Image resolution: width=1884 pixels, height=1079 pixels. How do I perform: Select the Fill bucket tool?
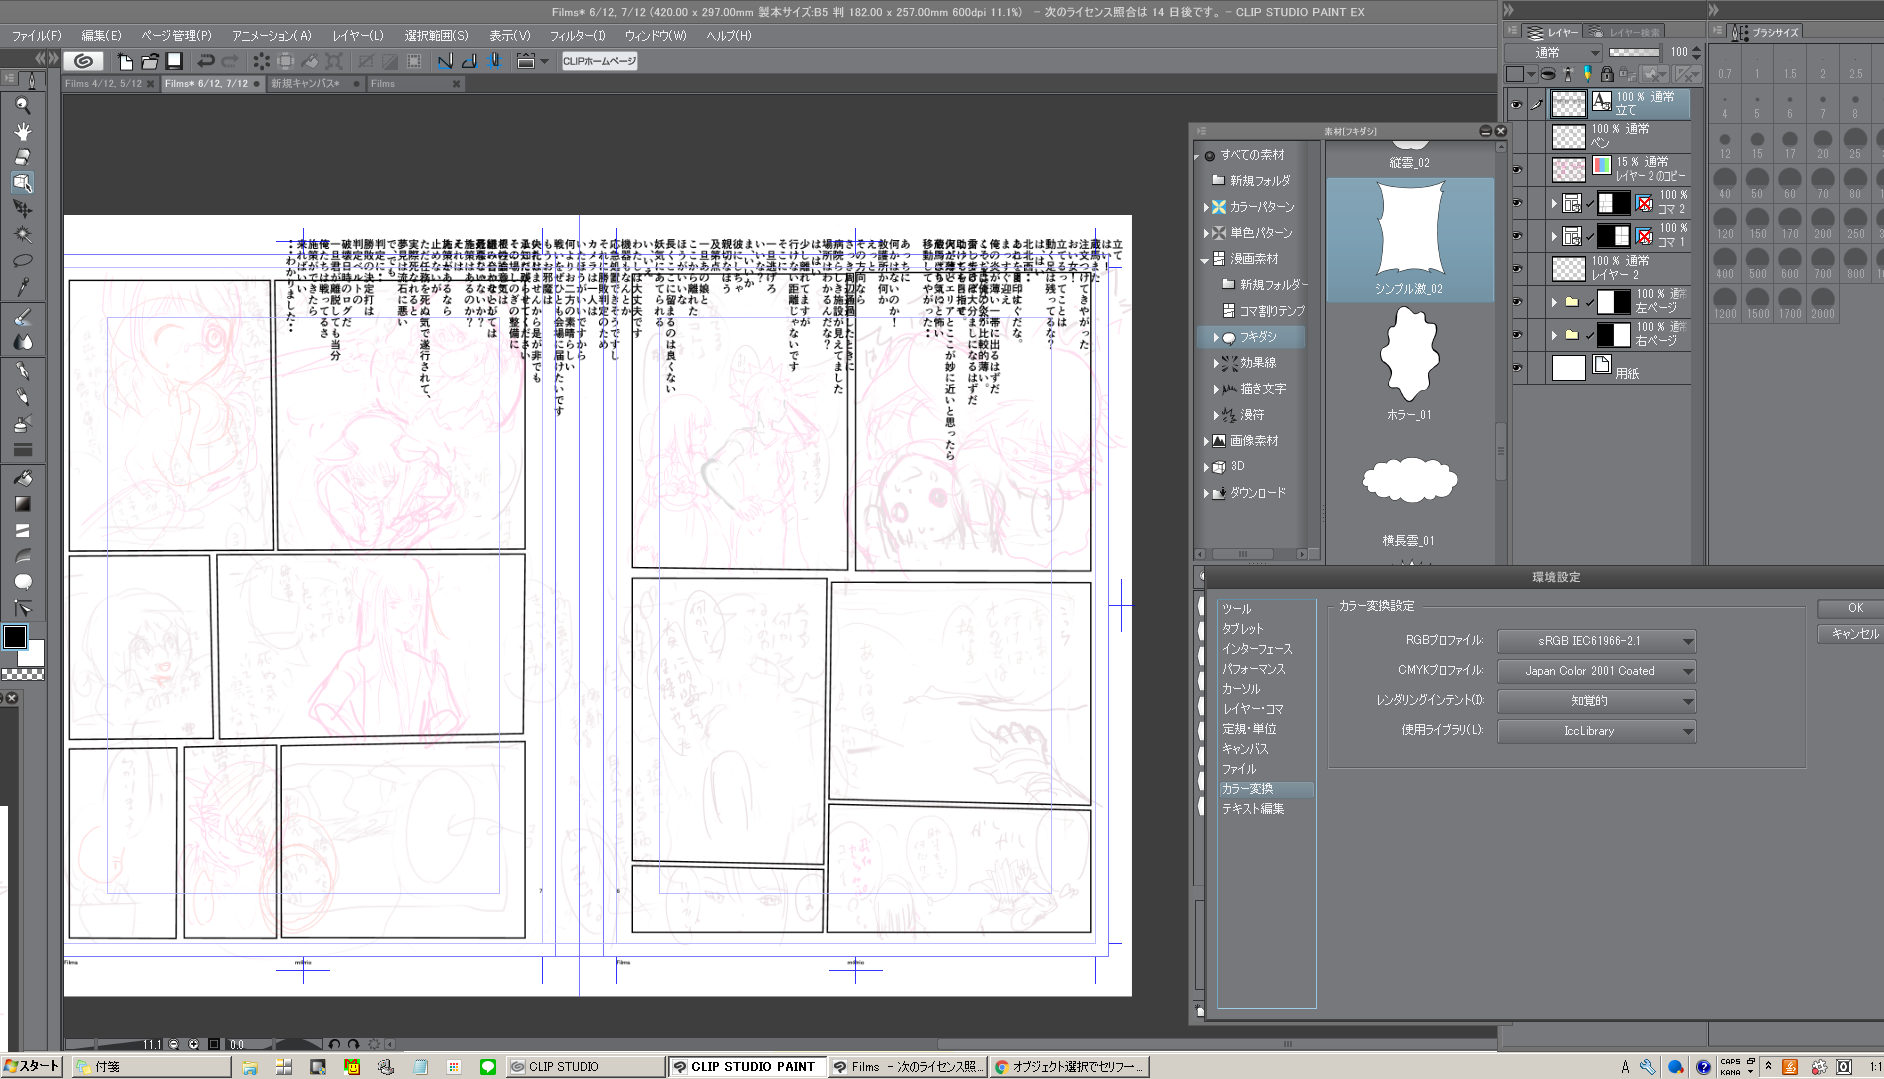coord(22,478)
